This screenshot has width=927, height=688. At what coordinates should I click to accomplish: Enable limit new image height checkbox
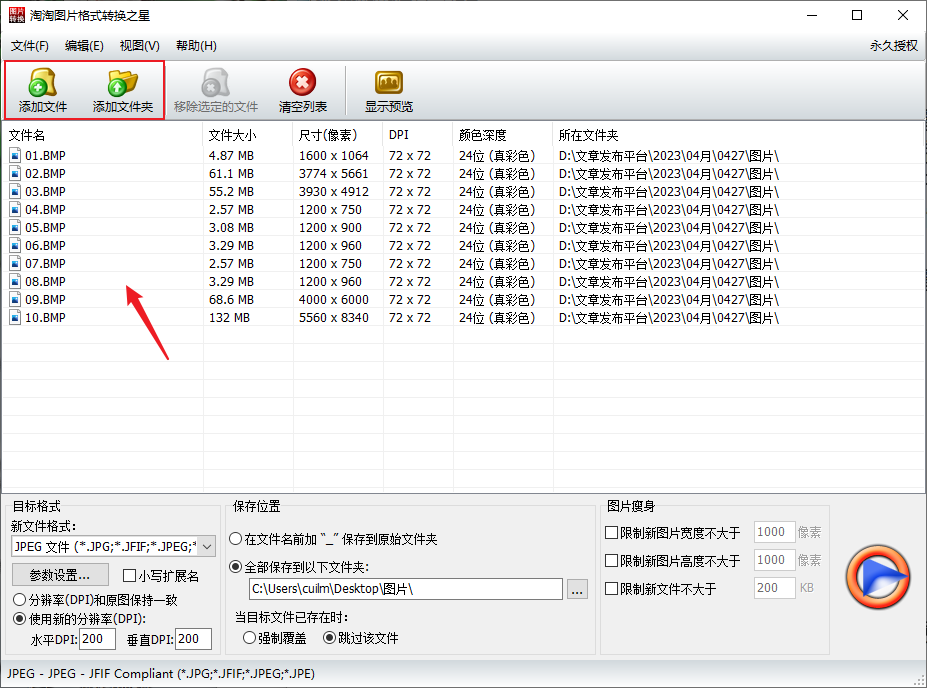(612, 560)
